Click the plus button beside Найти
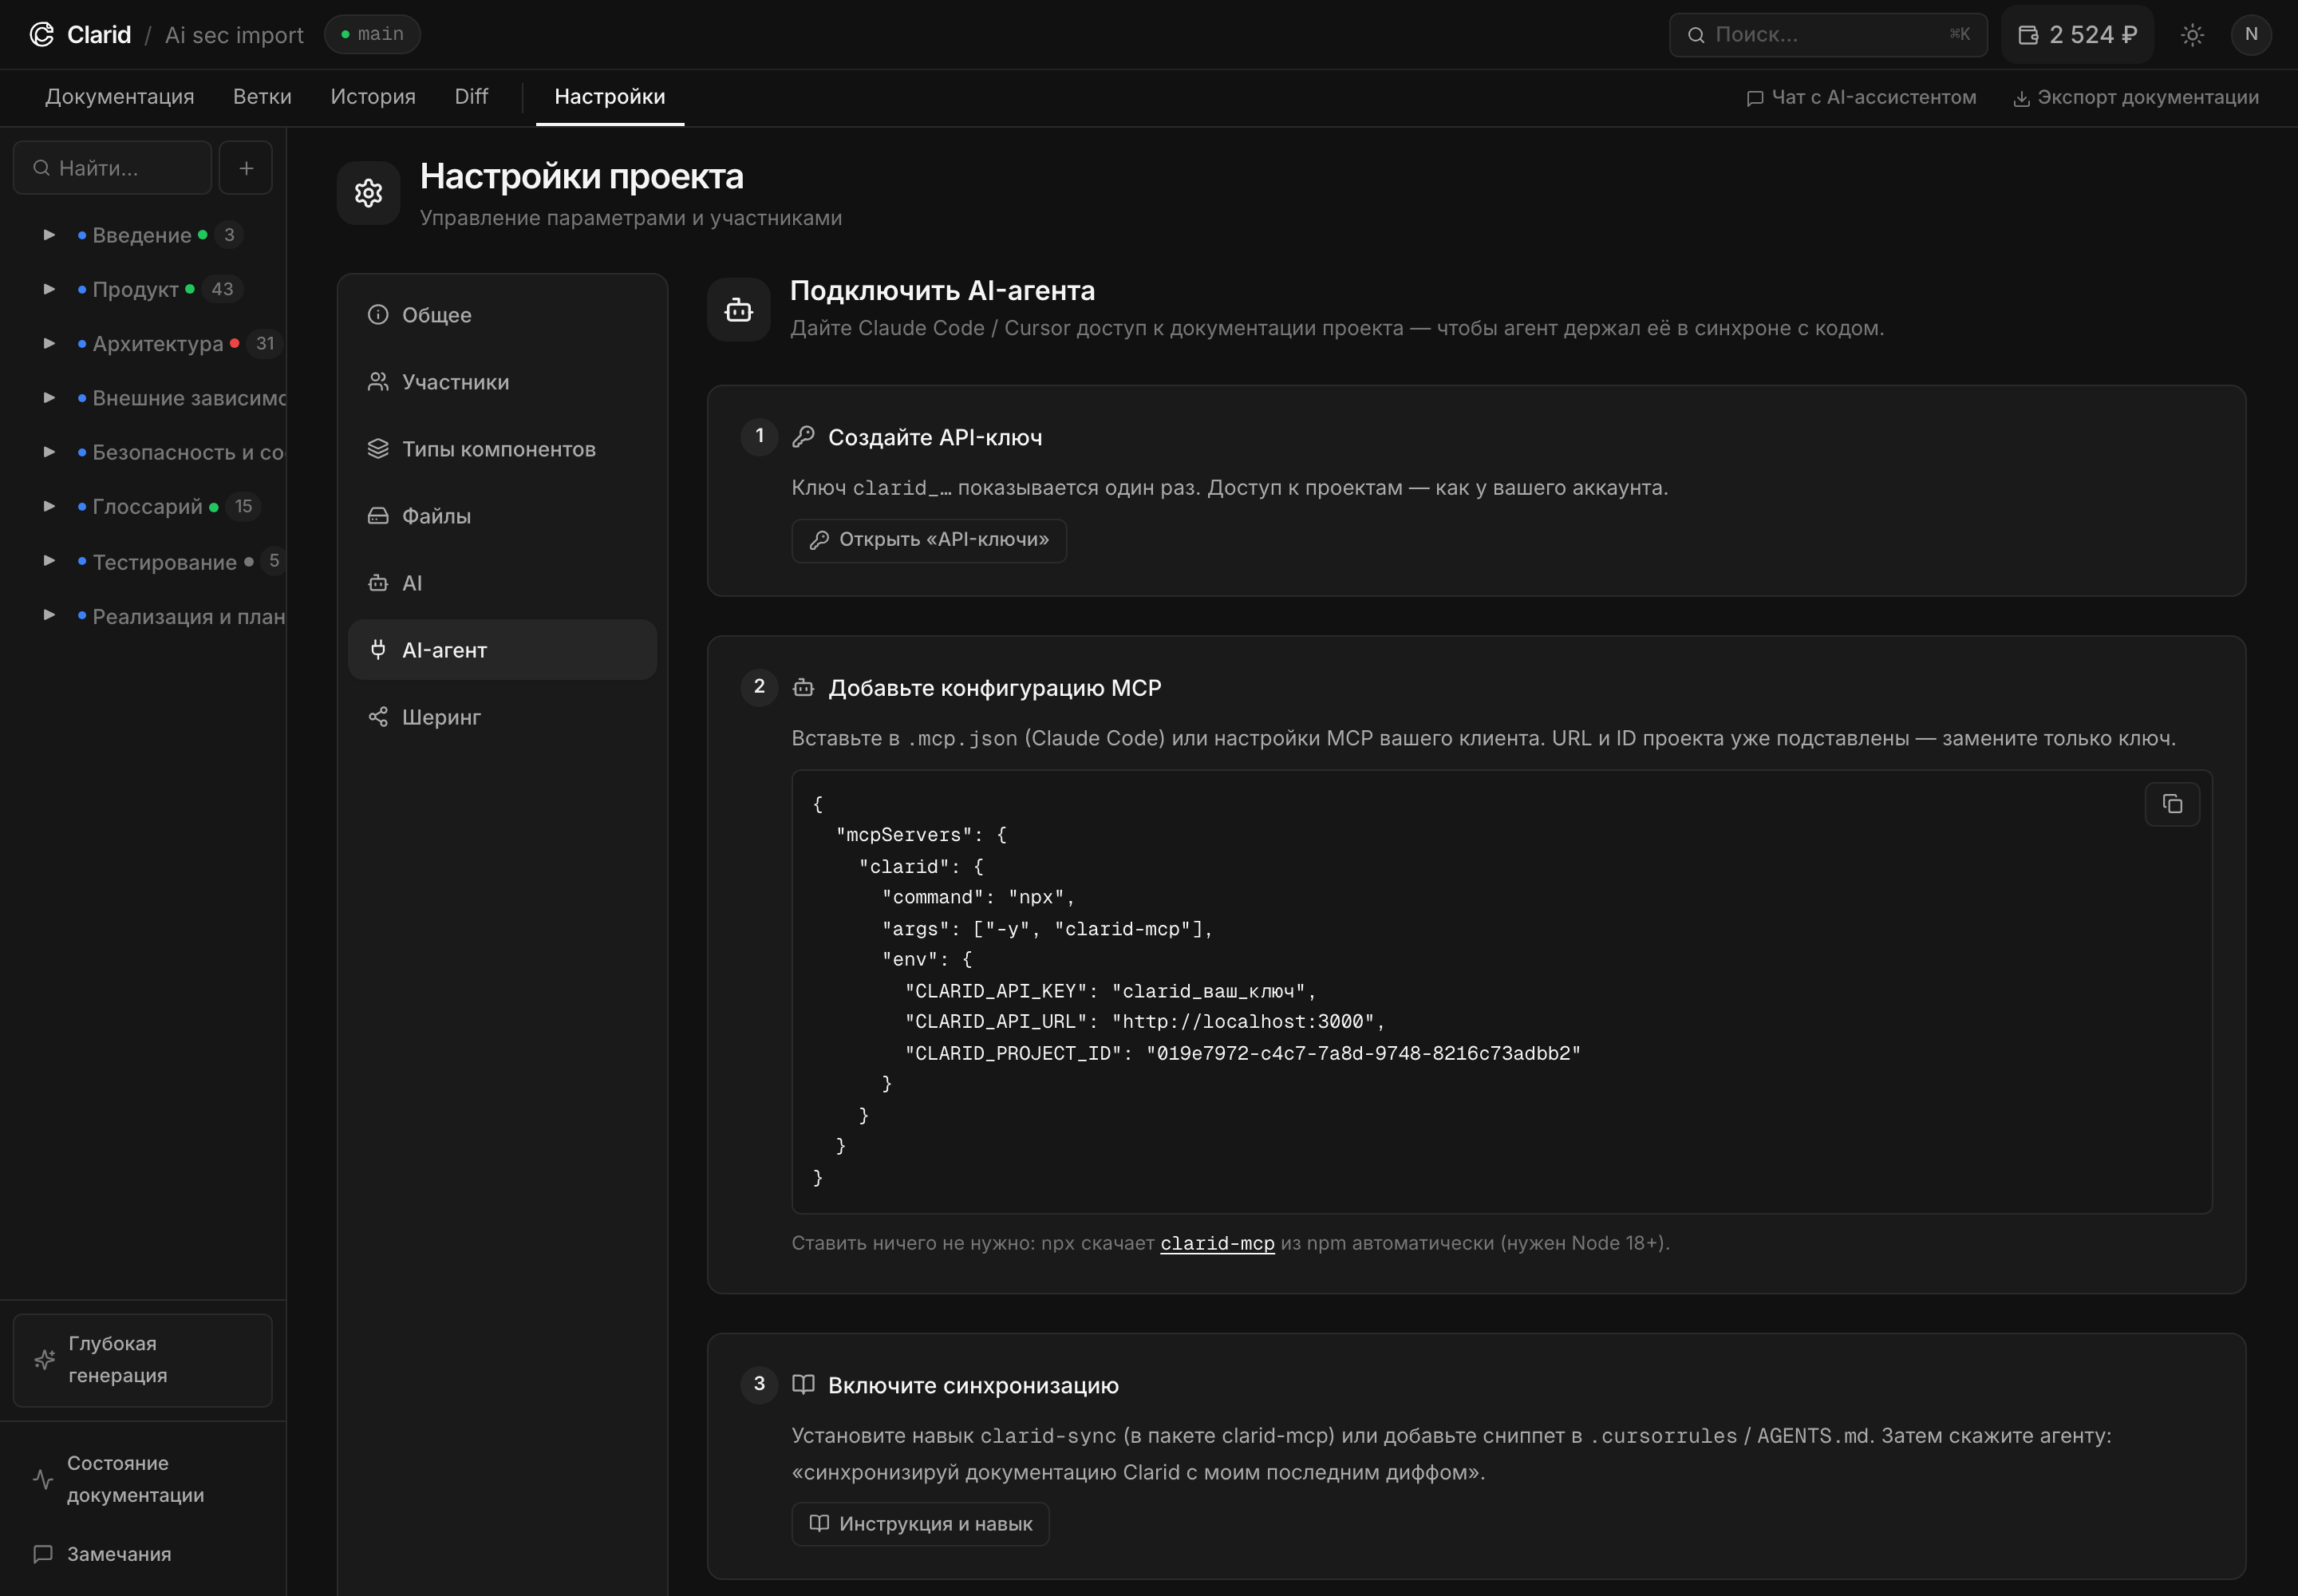Image resolution: width=2298 pixels, height=1596 pixels. coord(246,168)
